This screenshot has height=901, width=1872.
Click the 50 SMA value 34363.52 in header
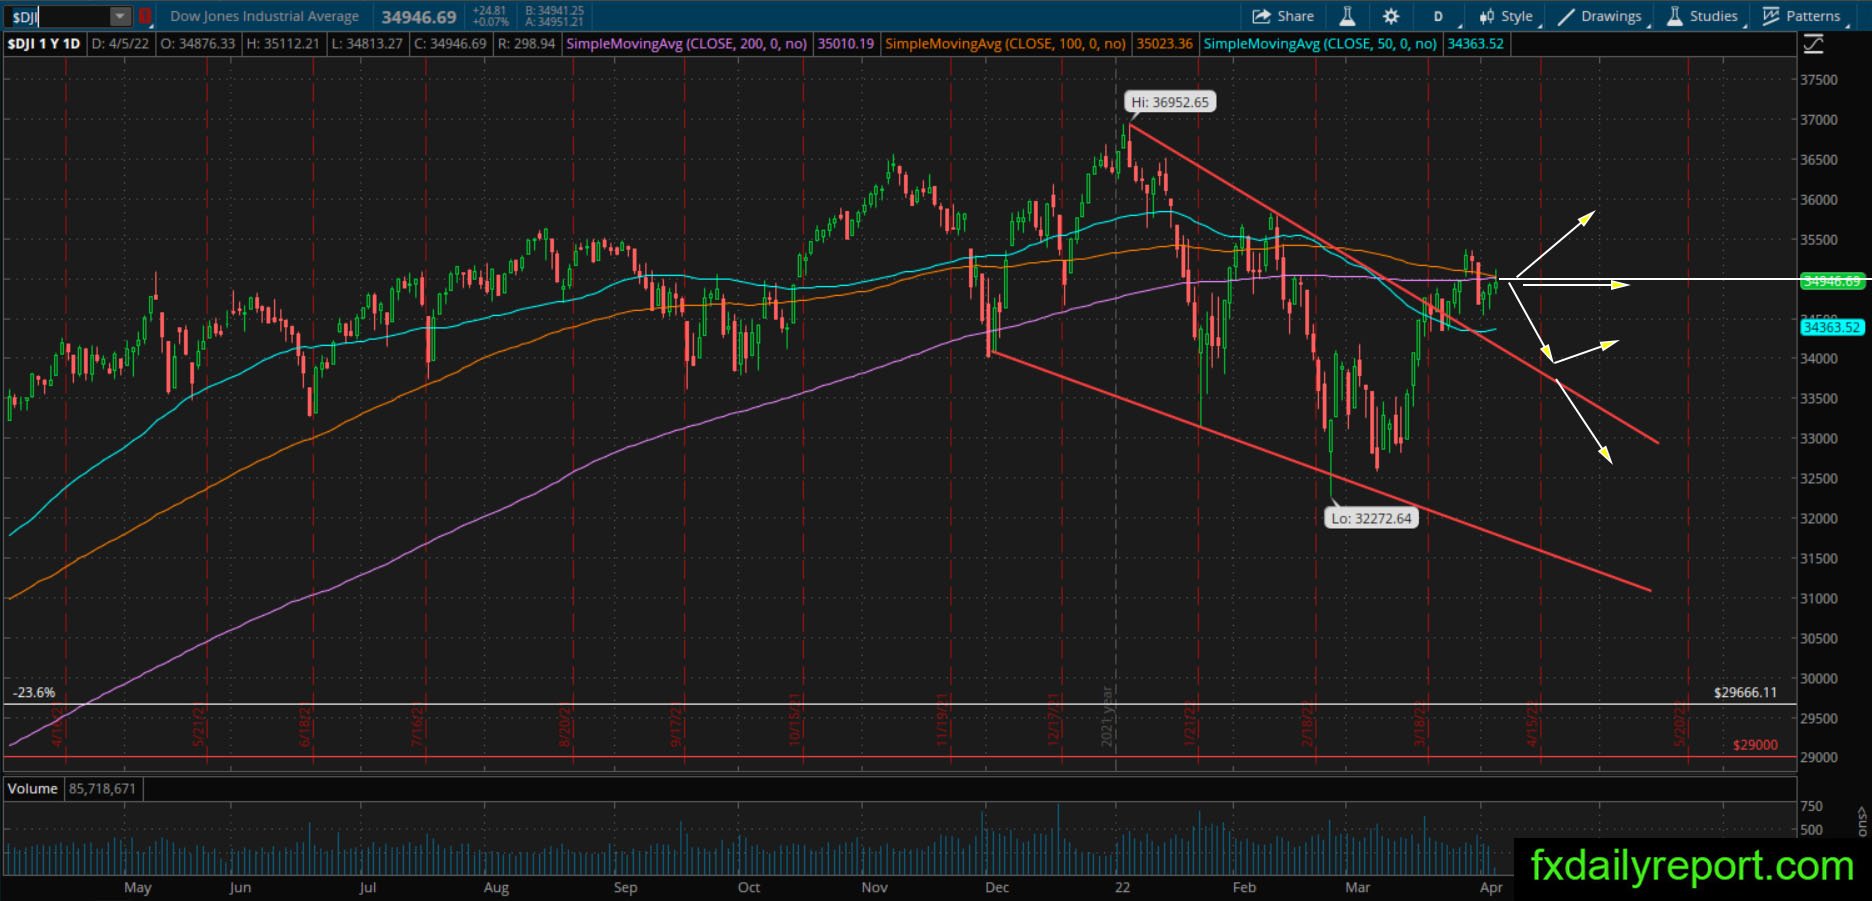tap(1475, 44)
